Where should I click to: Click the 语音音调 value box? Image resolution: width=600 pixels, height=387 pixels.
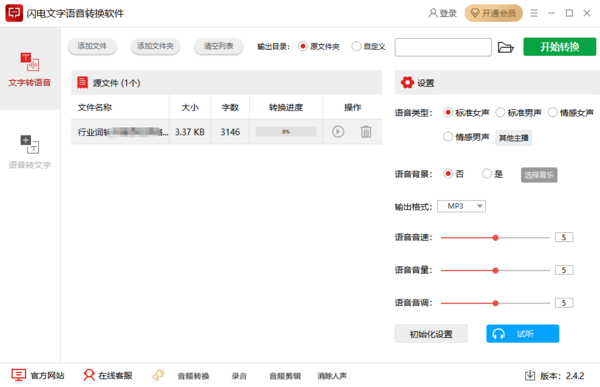tap(564, 303)
